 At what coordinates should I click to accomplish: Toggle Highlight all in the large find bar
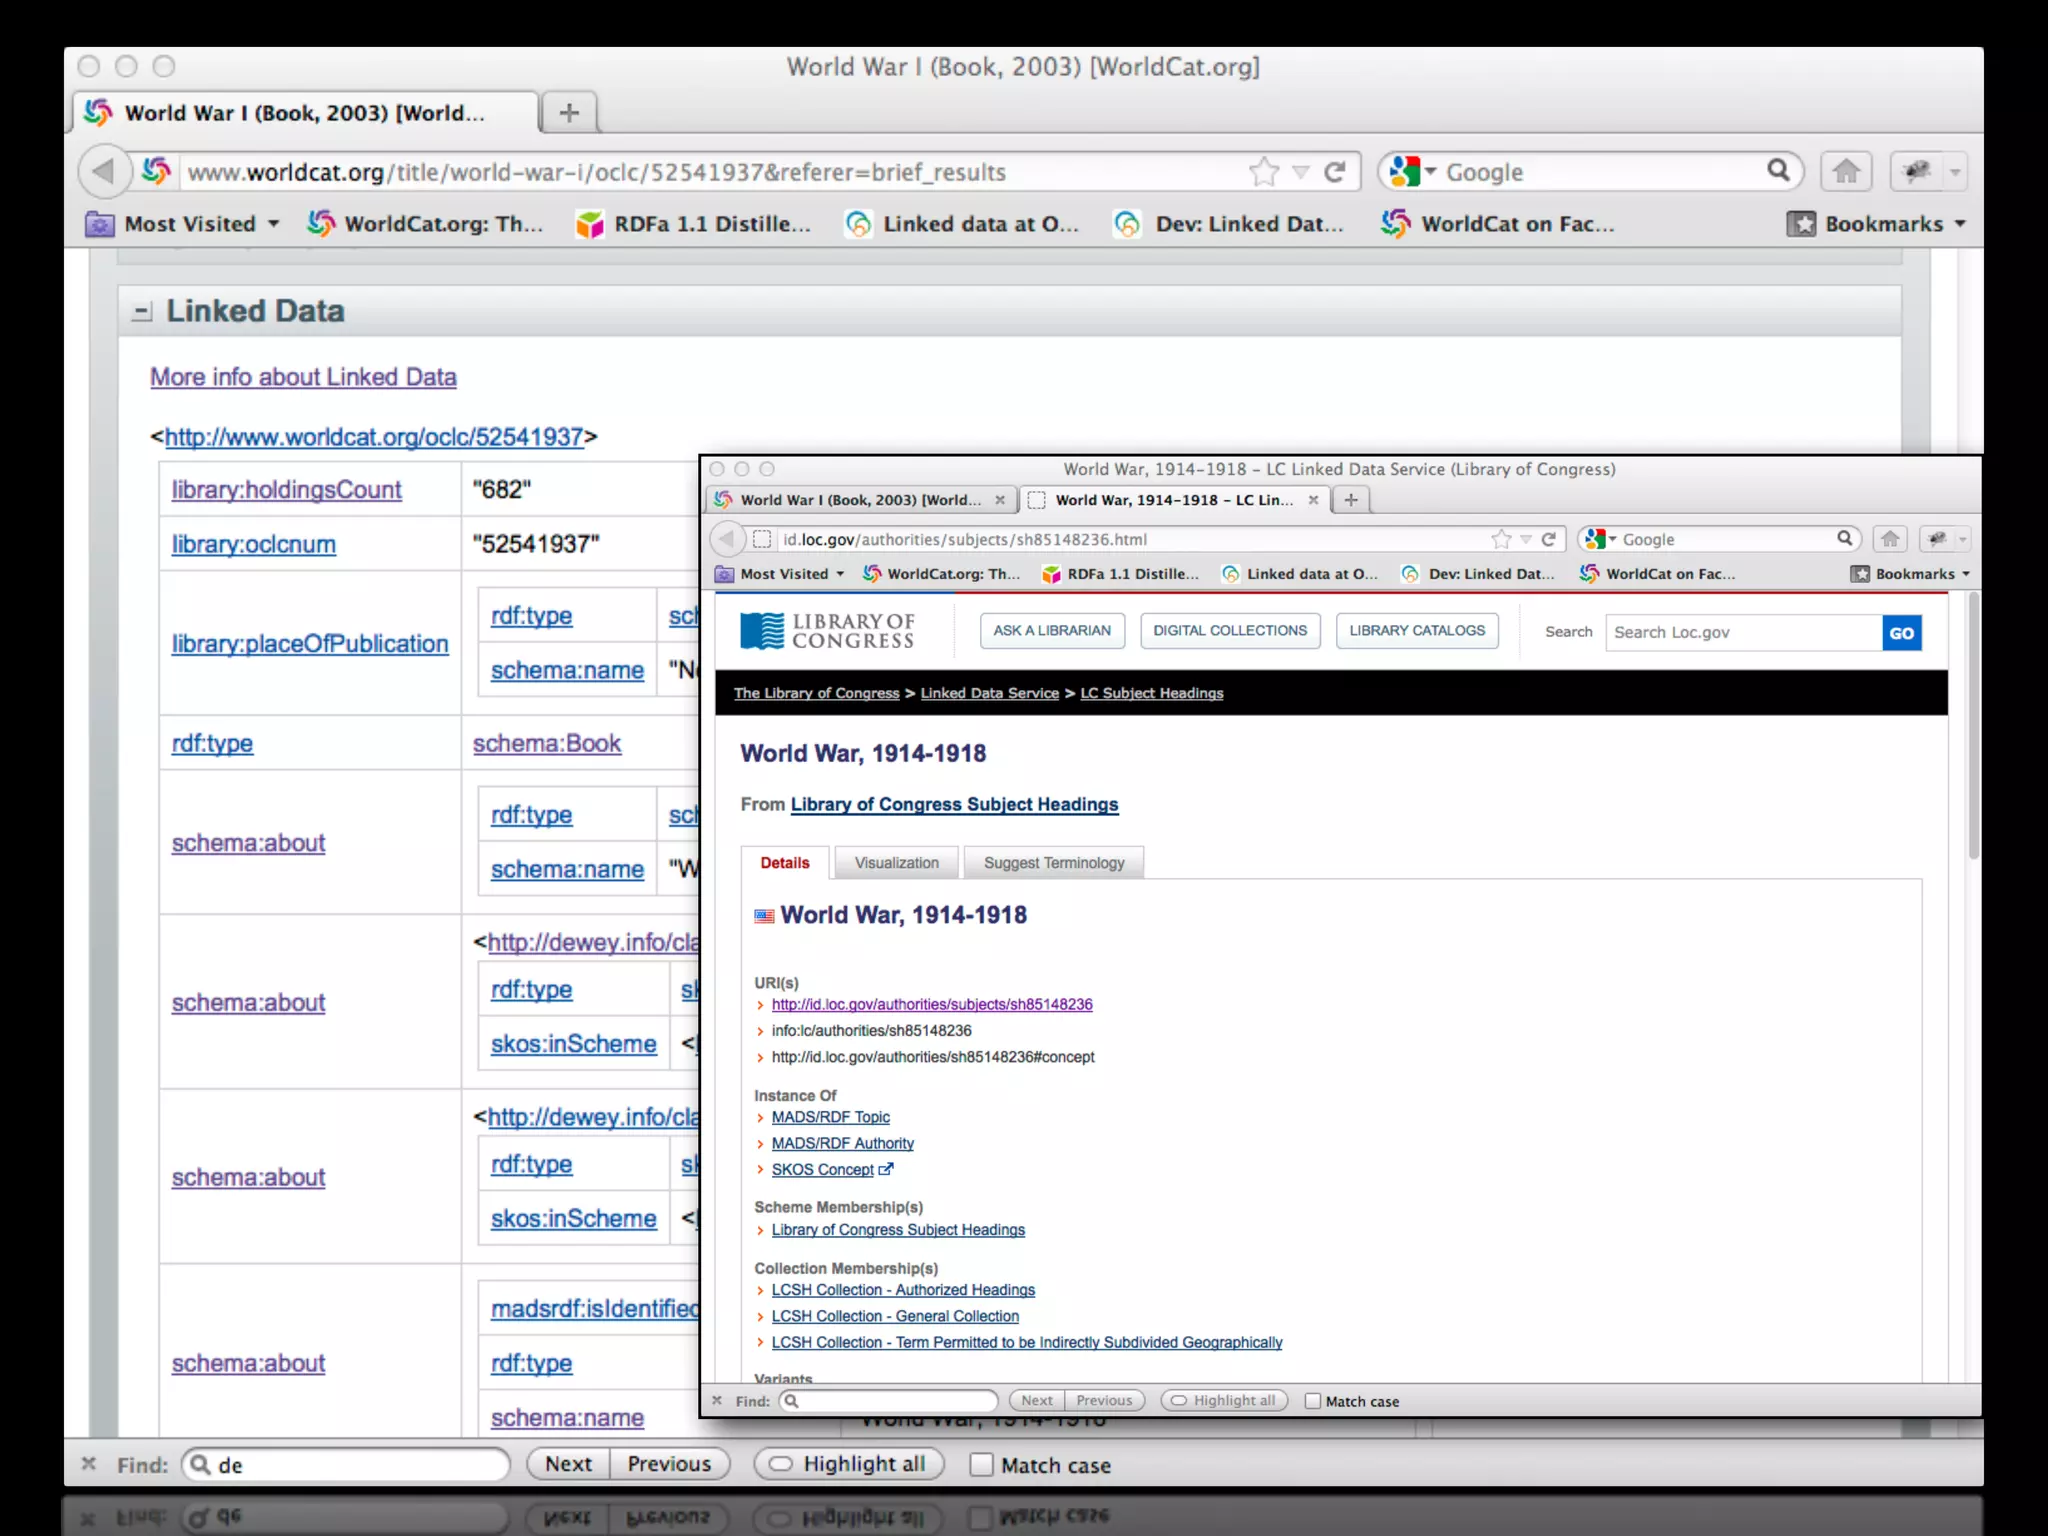pos(849,1464)
